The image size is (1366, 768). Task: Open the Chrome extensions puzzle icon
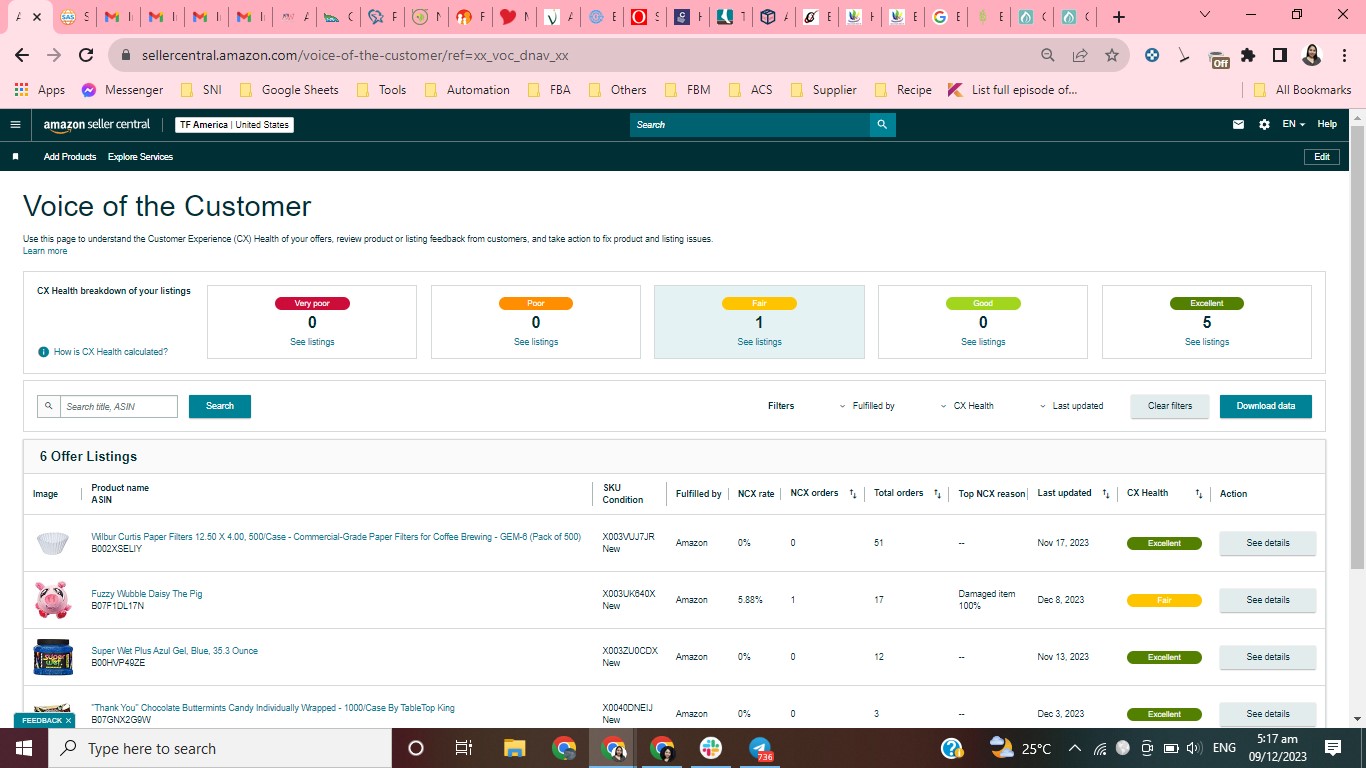tap(1248, 56)
